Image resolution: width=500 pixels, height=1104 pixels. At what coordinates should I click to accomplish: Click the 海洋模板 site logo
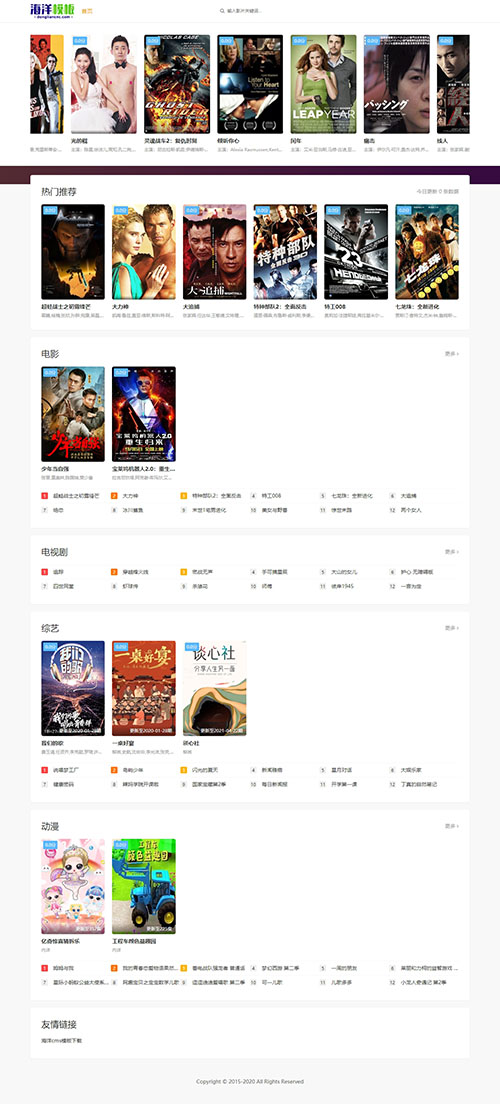point(51,11)
